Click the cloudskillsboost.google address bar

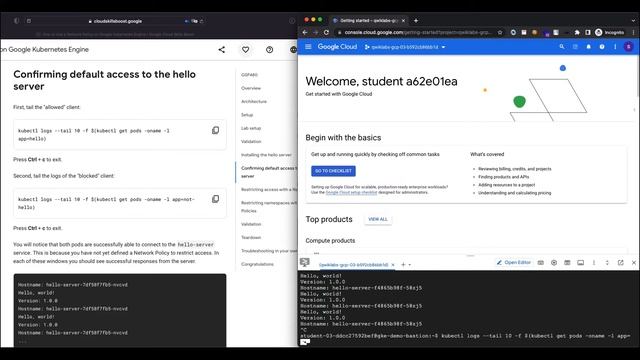pos(117,21)
